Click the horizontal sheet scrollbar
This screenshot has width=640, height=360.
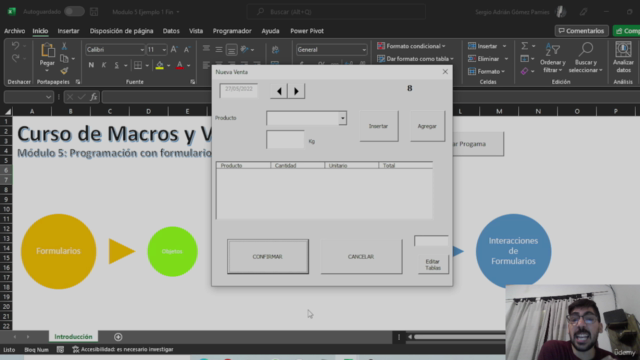coord(459,337)
